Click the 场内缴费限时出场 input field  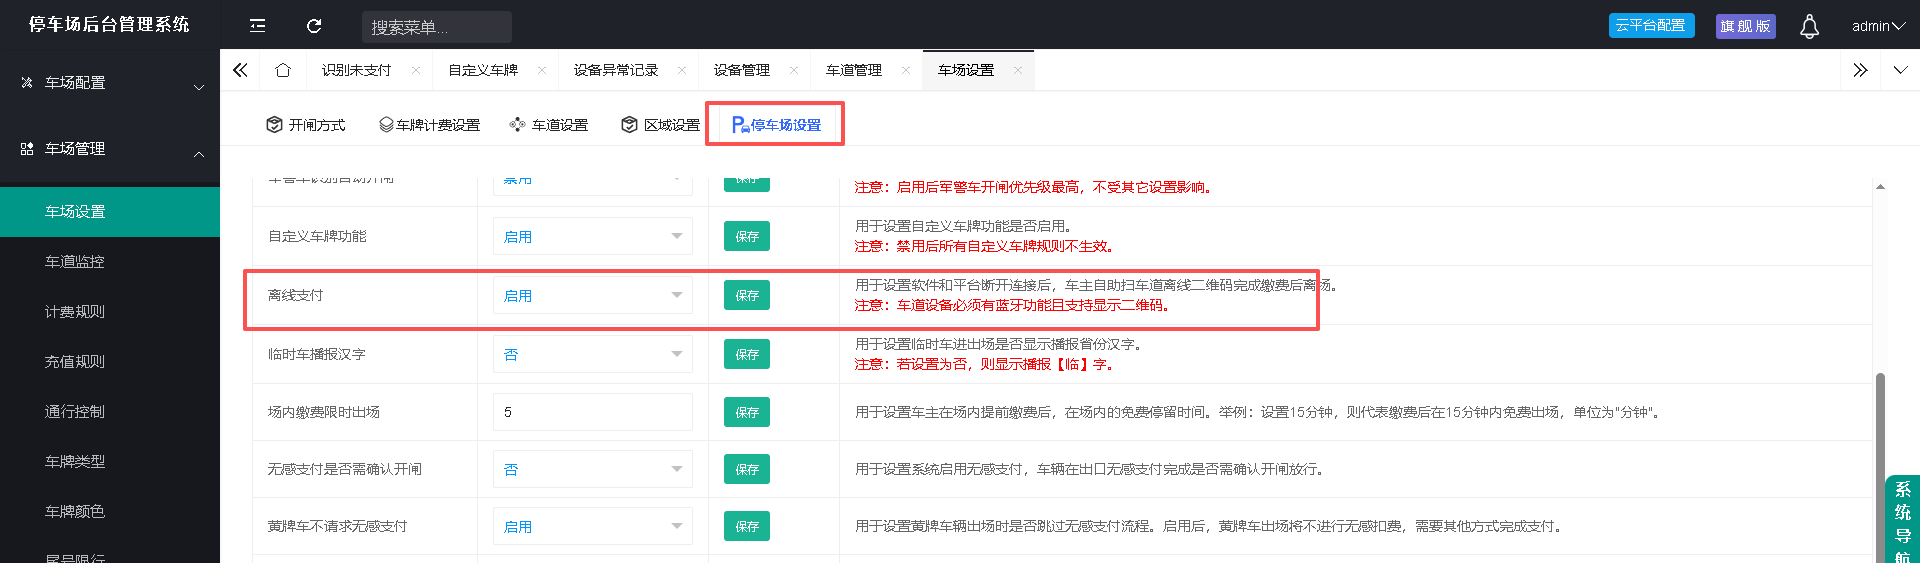(593, 412)
